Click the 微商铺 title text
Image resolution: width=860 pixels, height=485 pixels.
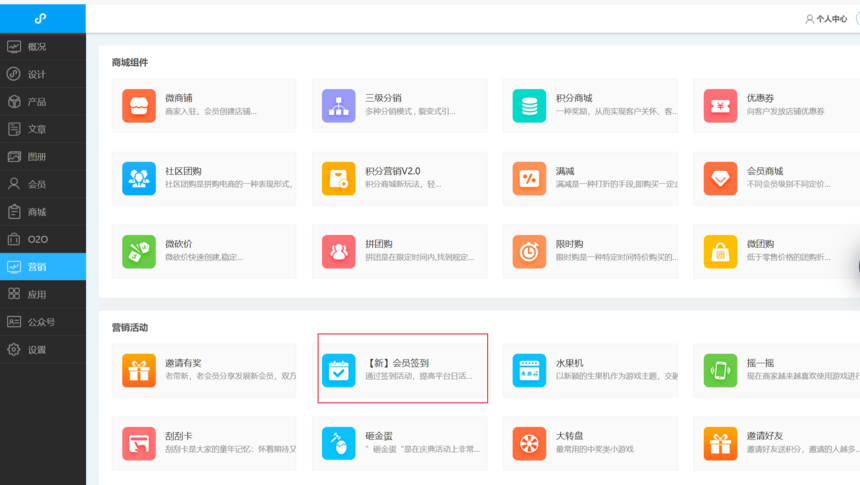pyautogui.click(x=179, y=98)
